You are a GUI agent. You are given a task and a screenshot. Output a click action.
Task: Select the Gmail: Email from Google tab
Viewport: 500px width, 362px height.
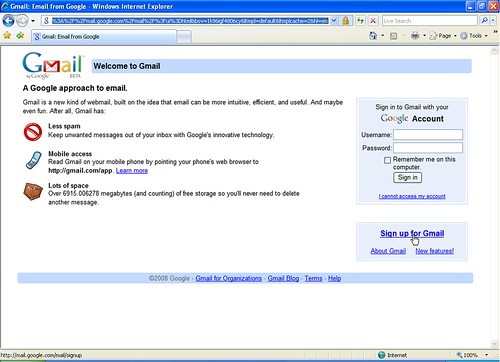104,37
